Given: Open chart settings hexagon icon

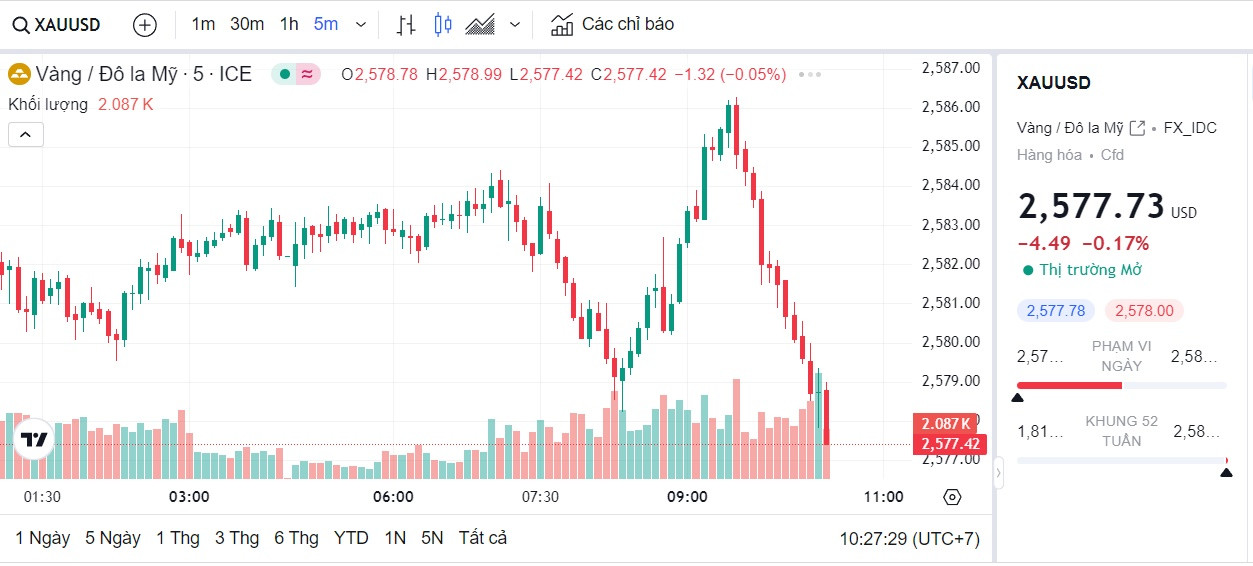Looking at the screenshot, I should coord(952,497).
